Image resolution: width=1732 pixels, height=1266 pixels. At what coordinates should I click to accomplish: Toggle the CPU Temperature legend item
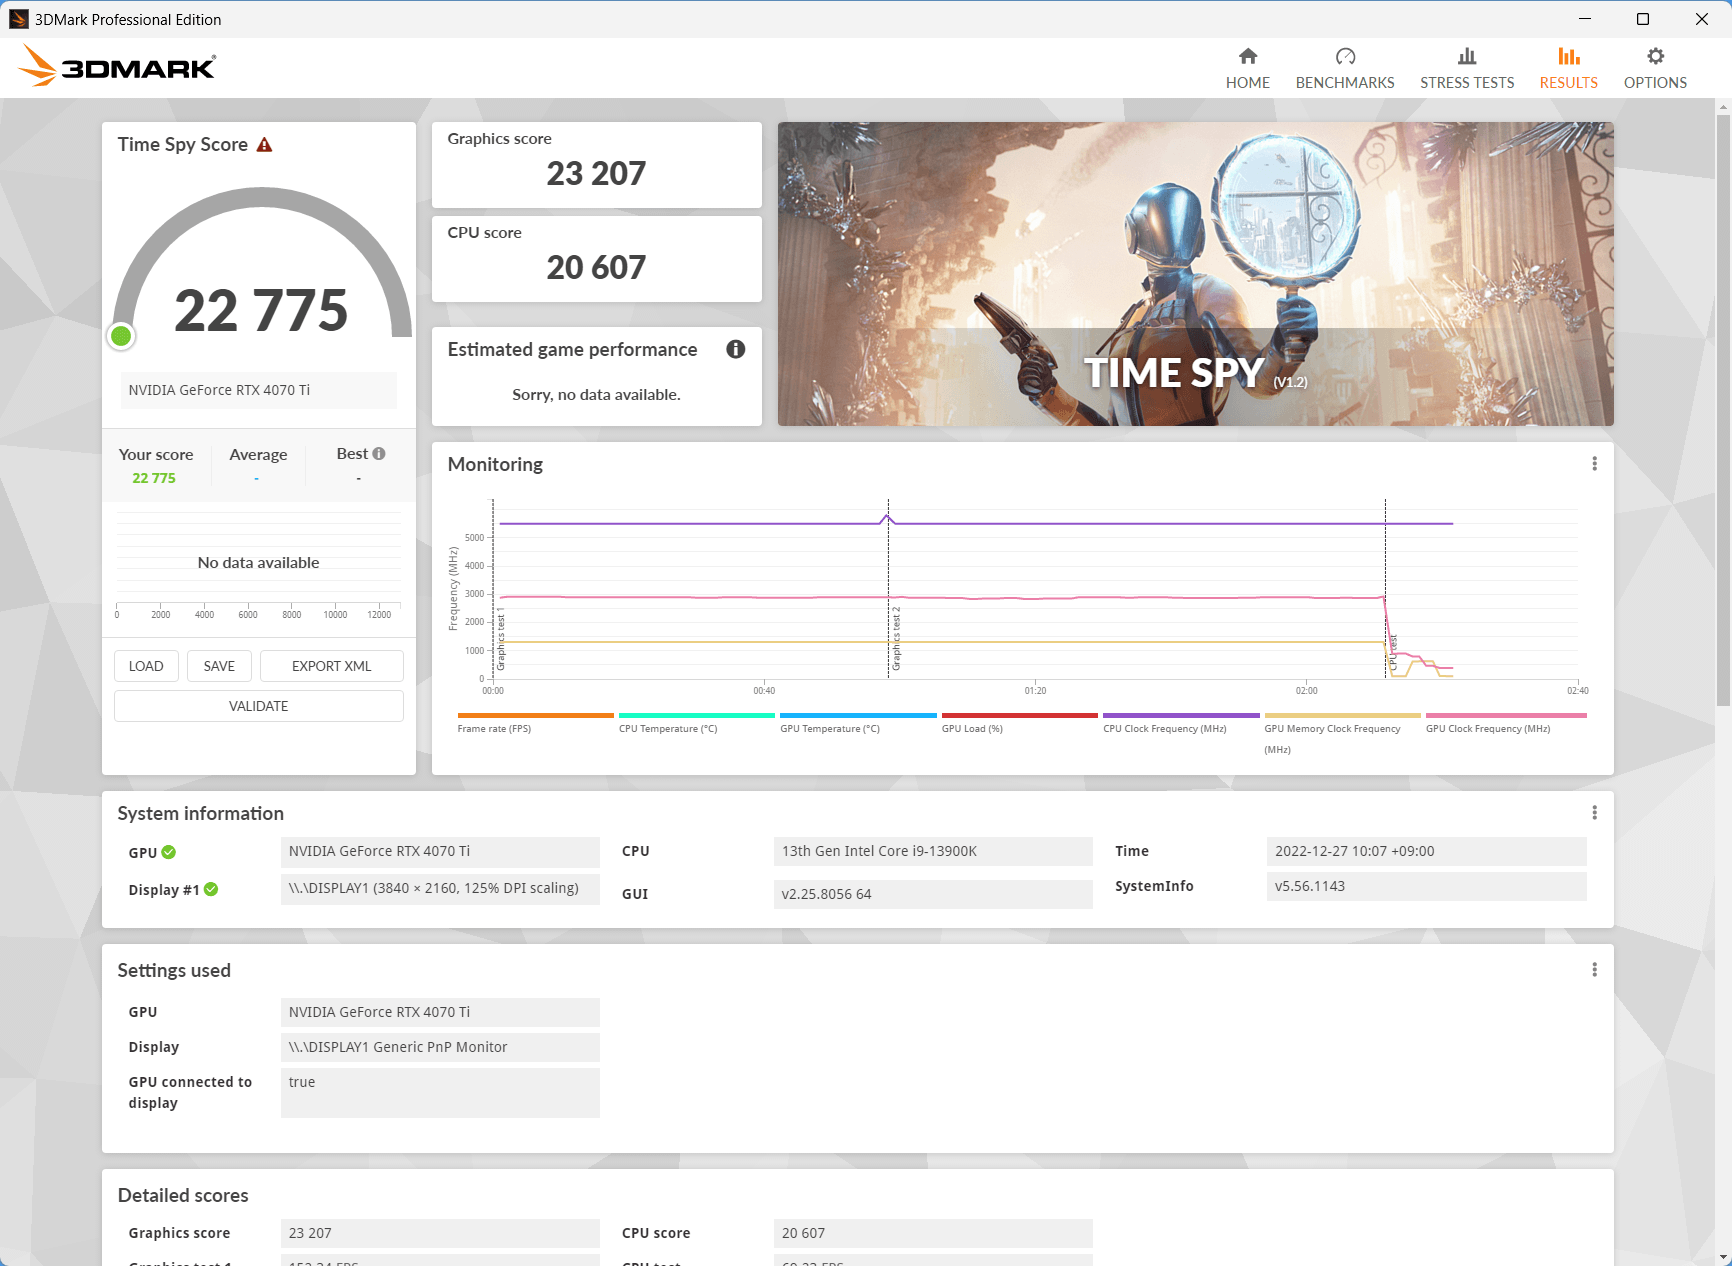click(x=697, y=723)
